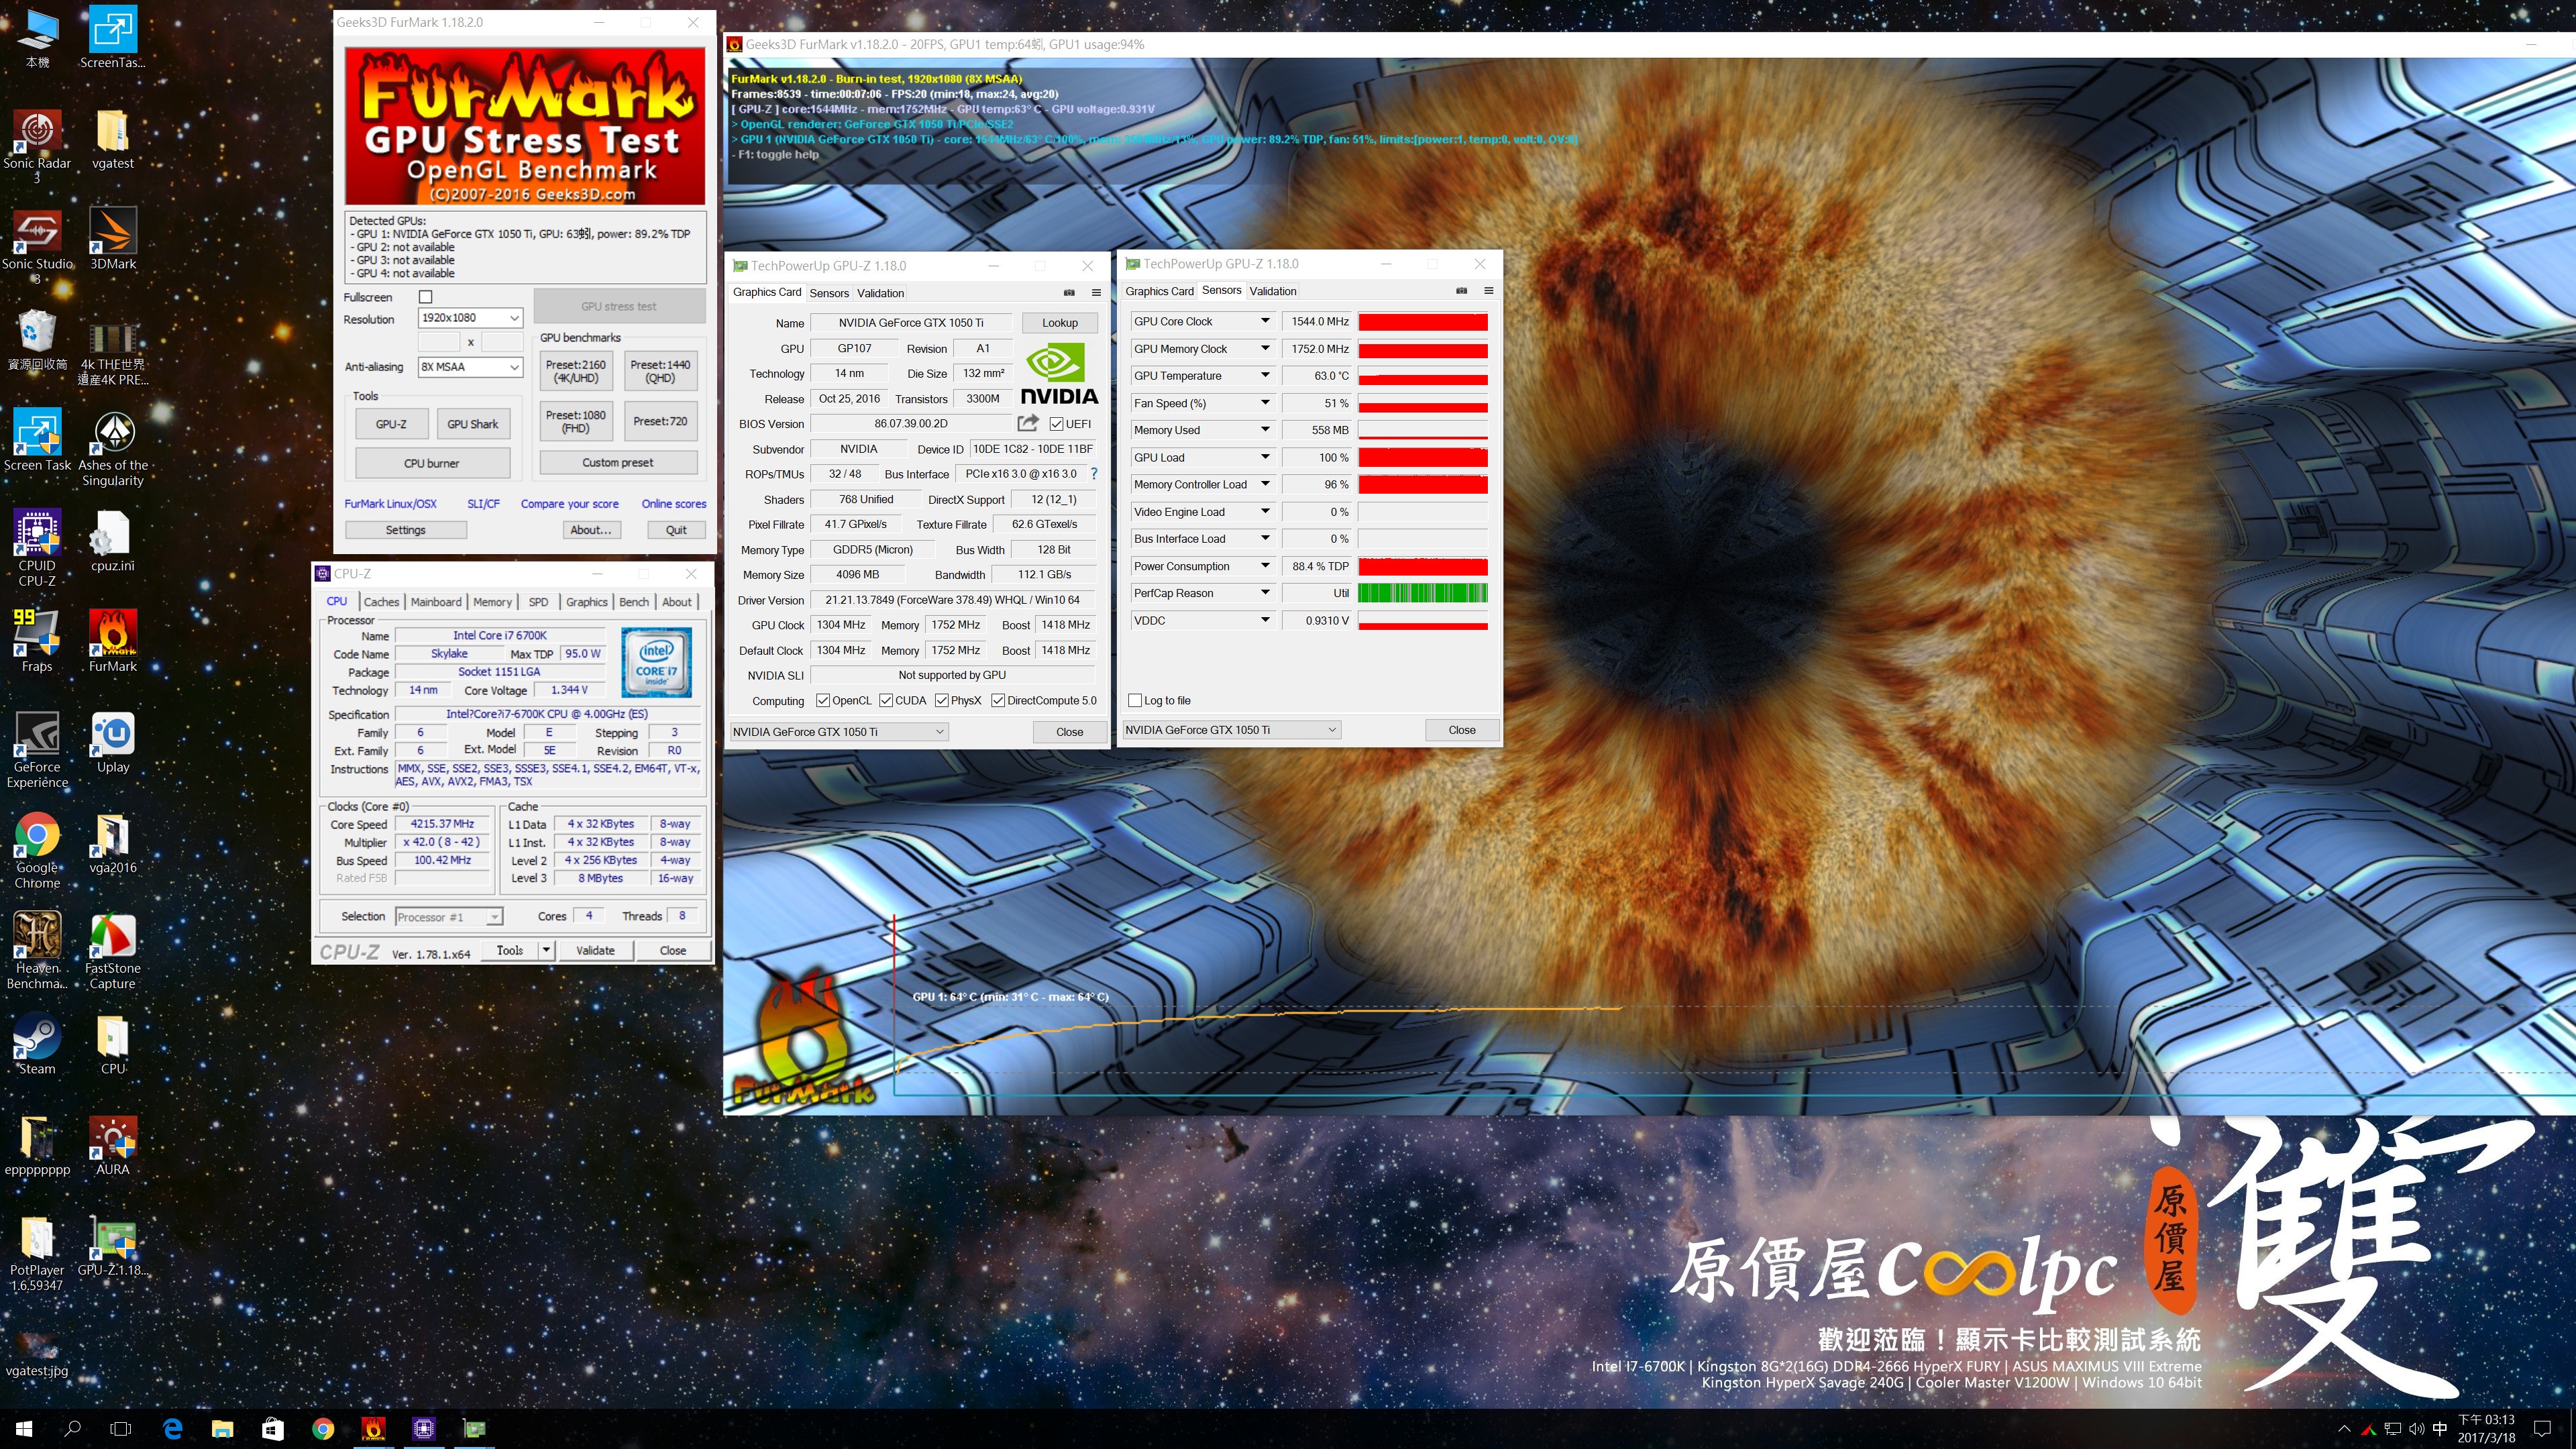Switch to Caches tab in CPU-Z
Image resolution: width=2576 pixels, height=1449 pixels.
(x=381, y=602)
